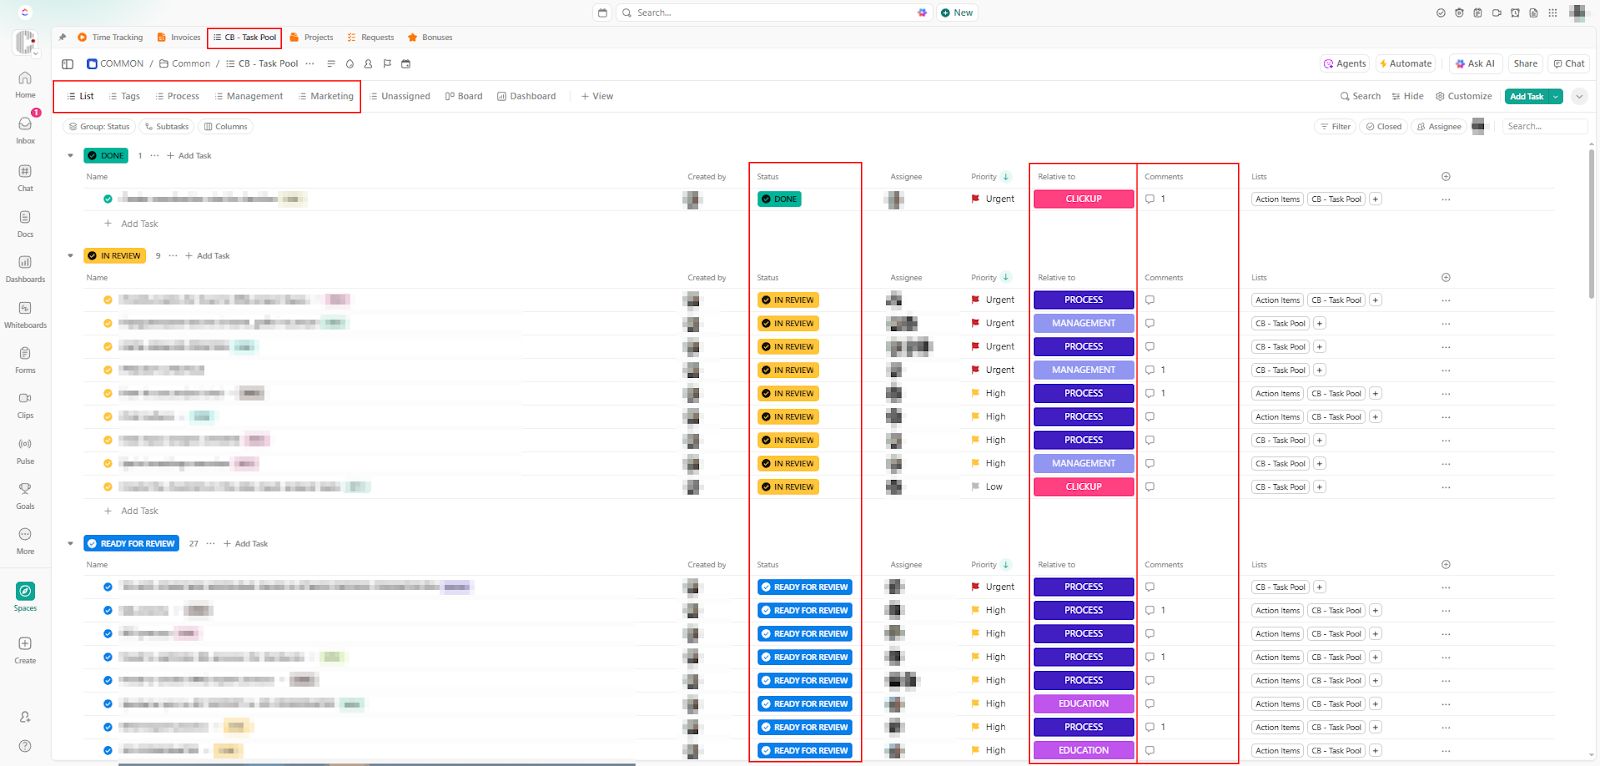1600x766 pixels.
Task: Open the notepad icon in the top bar
Action: pyautogui.click(x=1478, y=13)
